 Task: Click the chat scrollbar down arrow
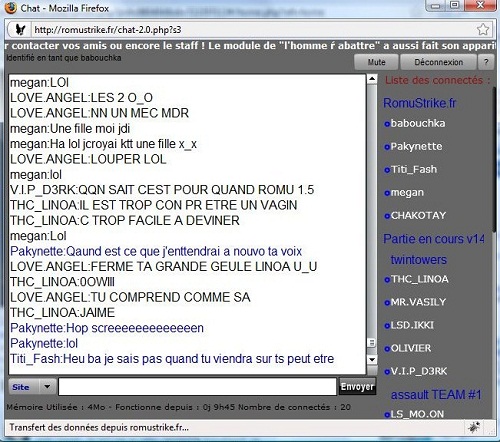[x=372, y=360]
